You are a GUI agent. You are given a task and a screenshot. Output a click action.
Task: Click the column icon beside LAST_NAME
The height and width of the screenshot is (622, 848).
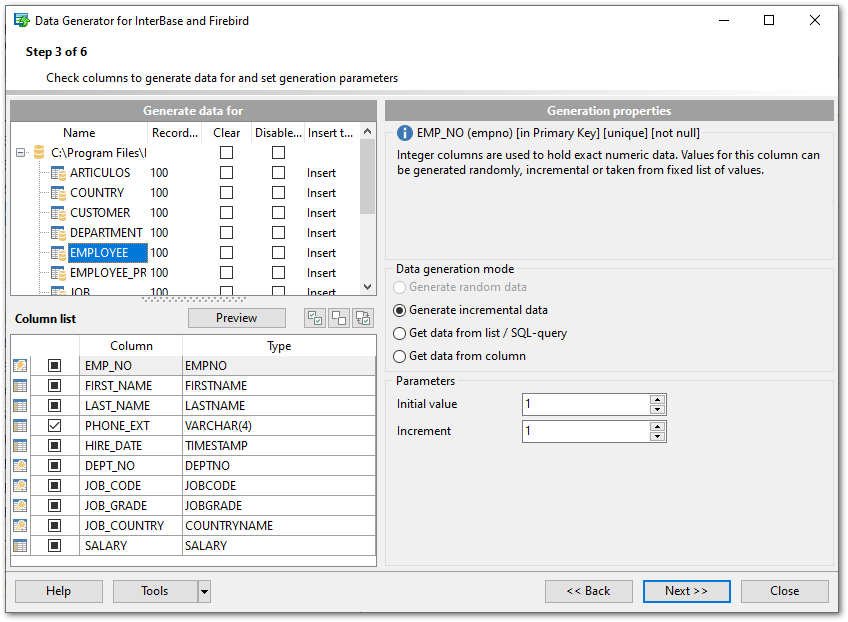coord(20,406)
